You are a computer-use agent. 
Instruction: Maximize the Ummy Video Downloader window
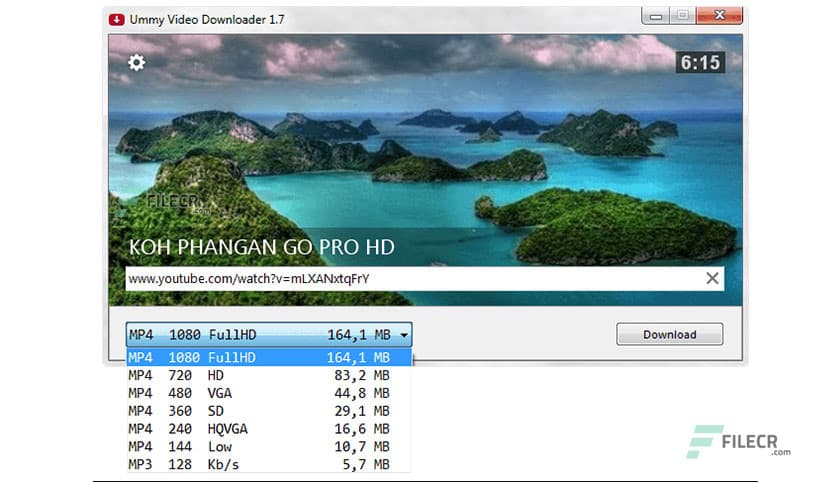(x=682, y=15)
